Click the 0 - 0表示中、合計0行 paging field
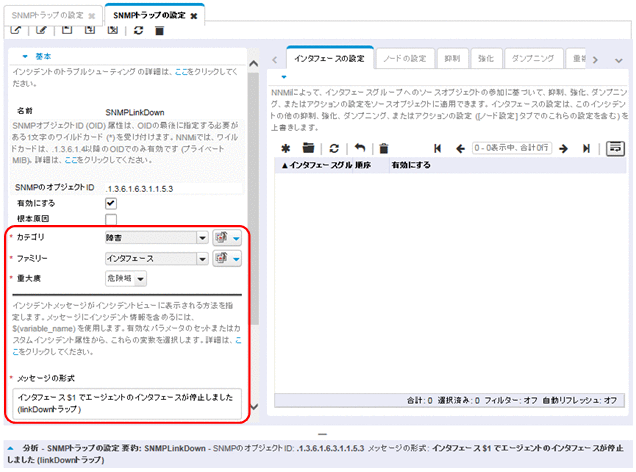This screenshot has height=472, width=636. pyautogui.click(x=512, y=148)
